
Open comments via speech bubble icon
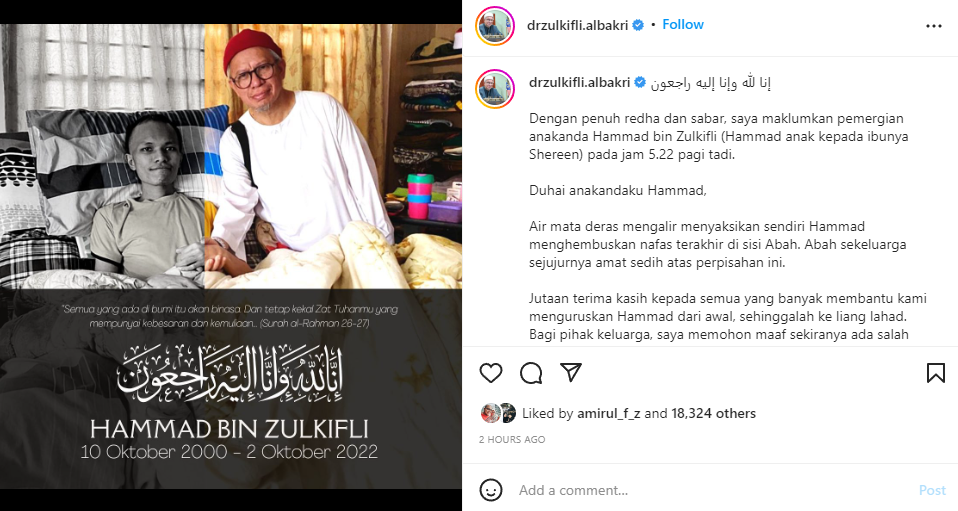(x=531, y=373)
